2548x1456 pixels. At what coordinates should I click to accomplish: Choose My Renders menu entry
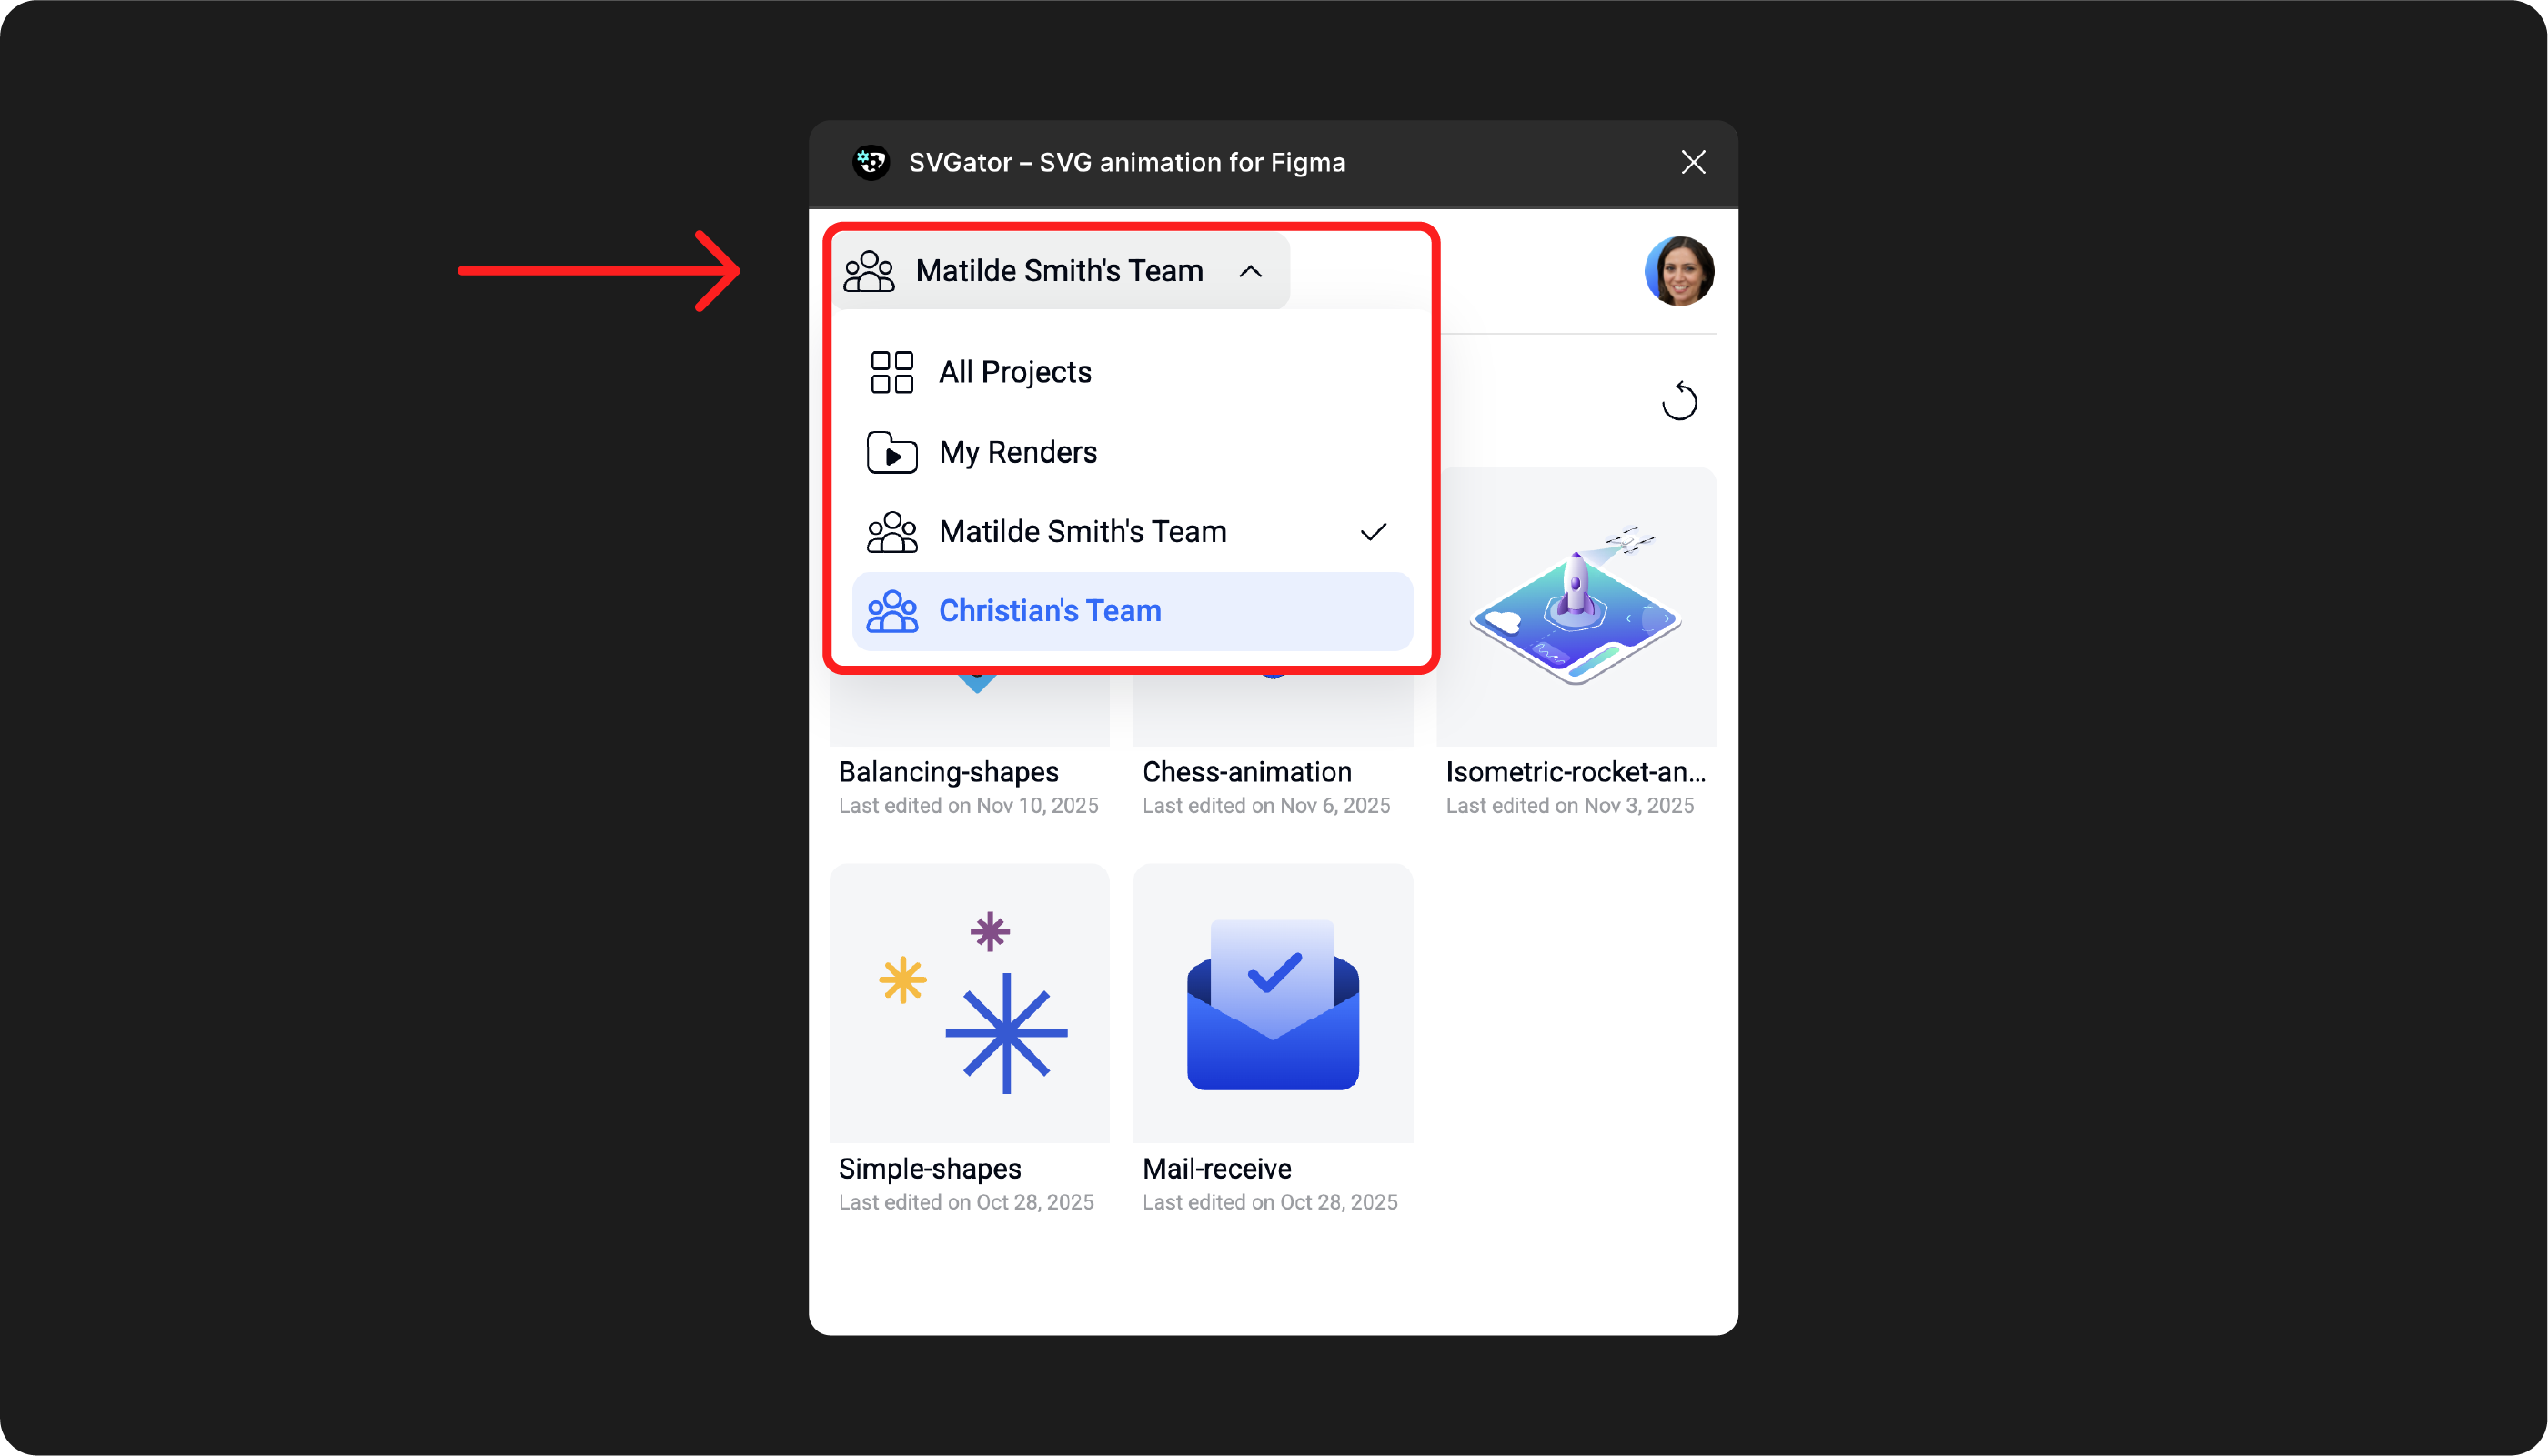pyautogui.click(x=1018, y=453)
